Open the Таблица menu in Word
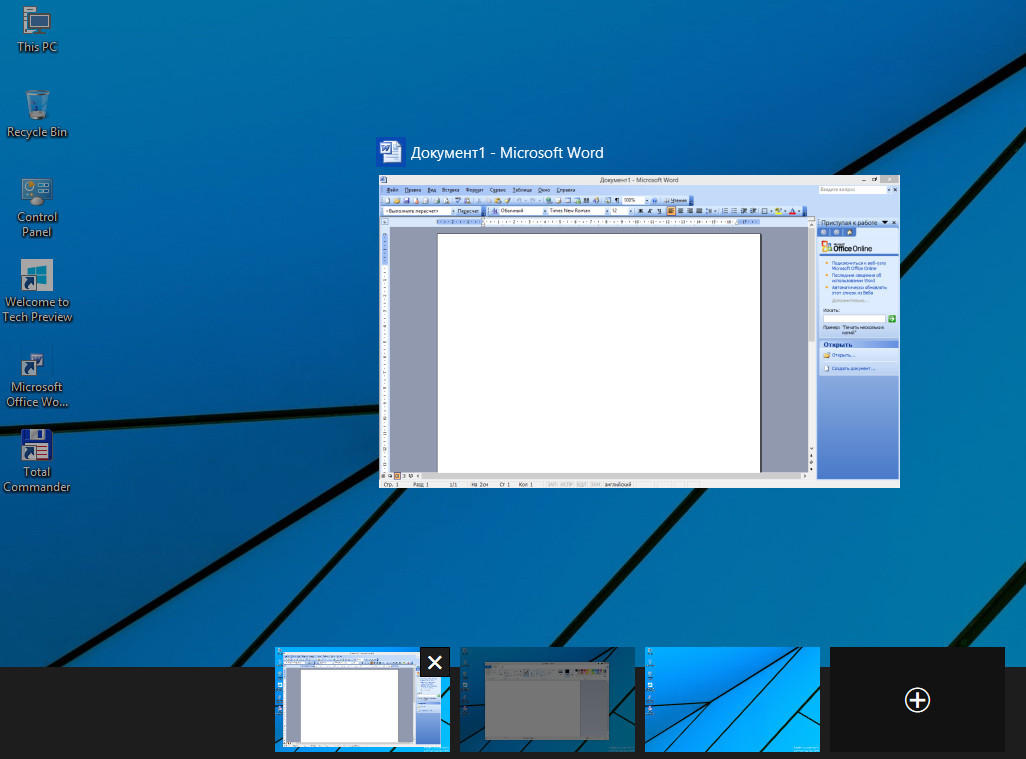Viewport: 1026px width, 759px height. pyautogui.click(x=522, y=189)
